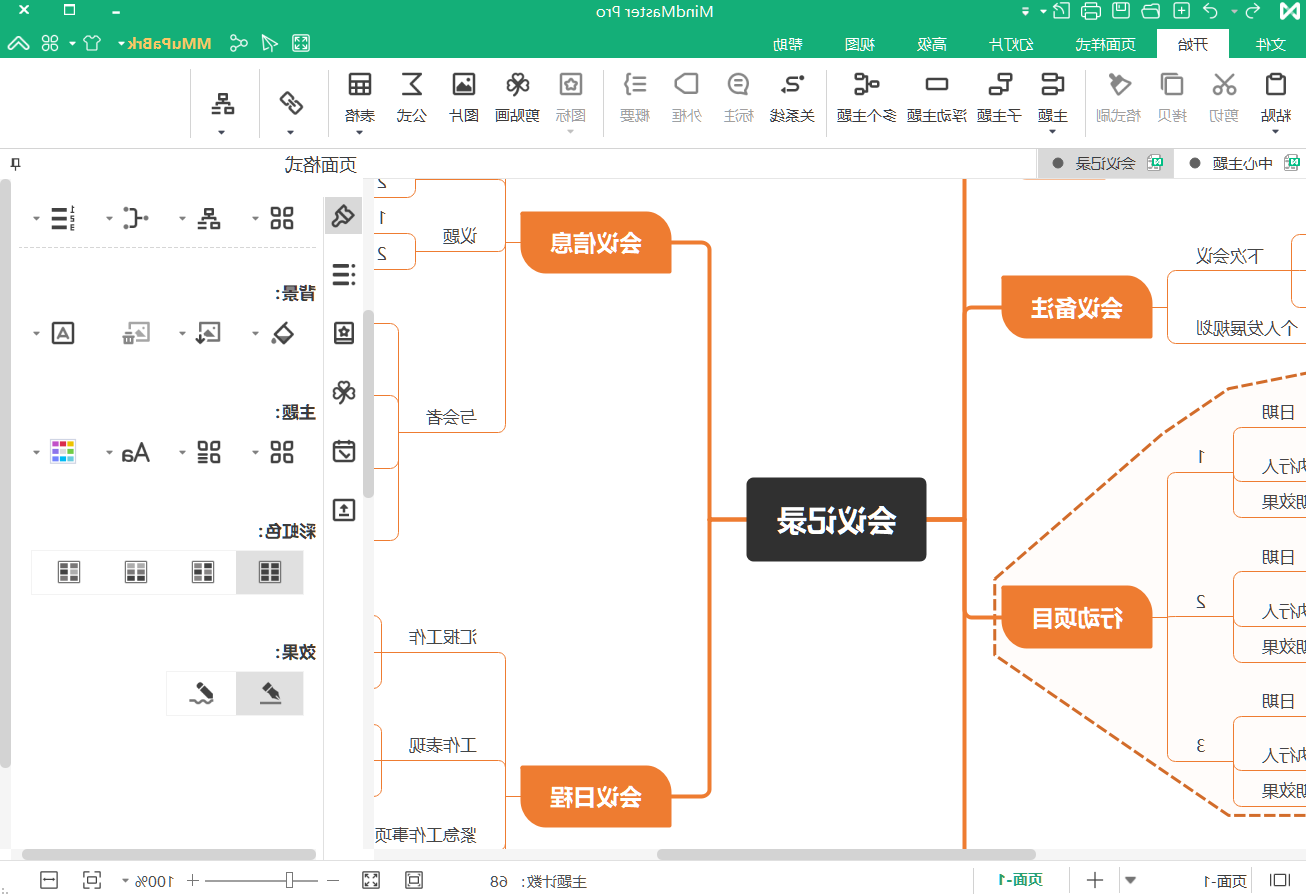Select the last rainbow (彩虹色) option
This screenshot has width=1306, height=894.
pyautogui.click(x=69, y=572)
